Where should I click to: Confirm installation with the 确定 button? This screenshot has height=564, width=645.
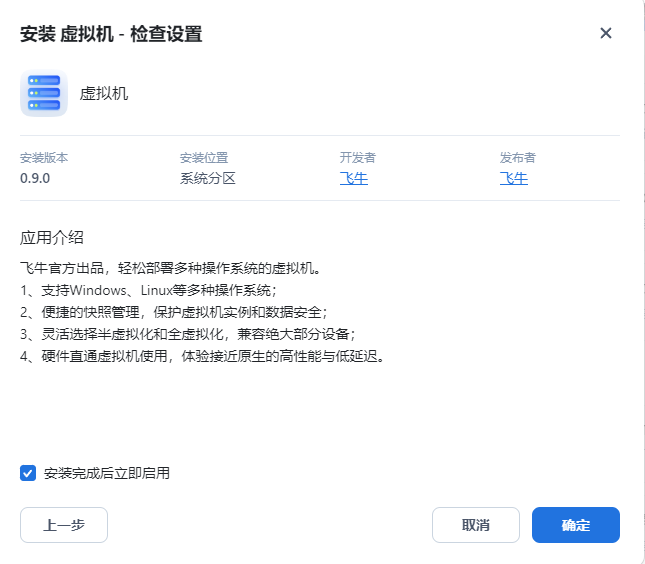pyautogui.click(x=575, y=525)
